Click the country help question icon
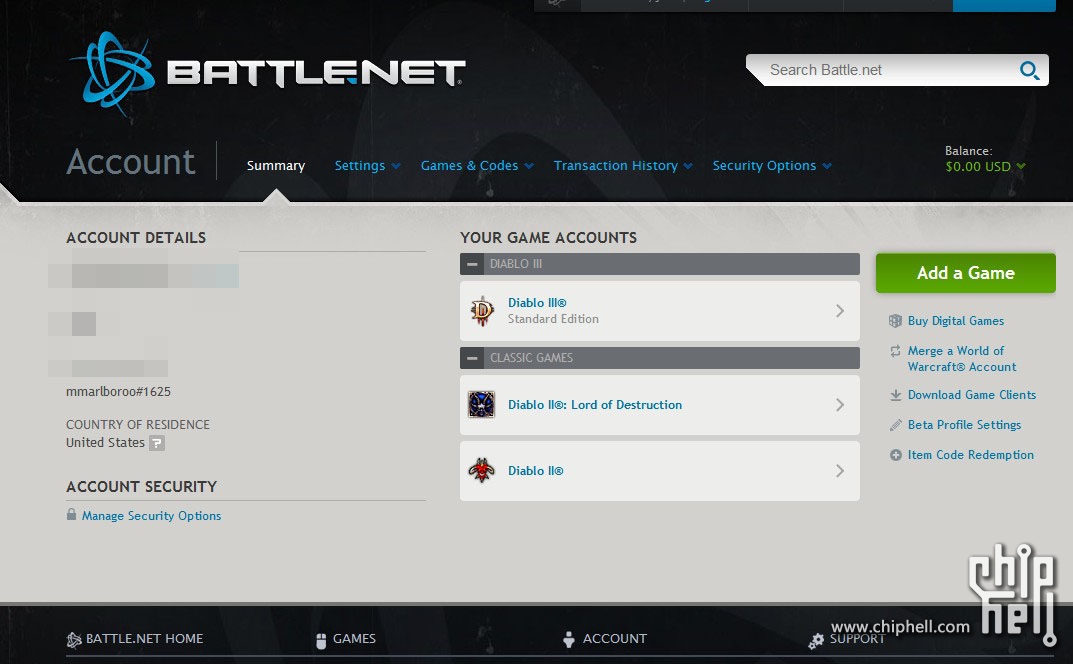Image resolution: width=1073 pixels, height=664 pixels. click(x=157, y=443)
